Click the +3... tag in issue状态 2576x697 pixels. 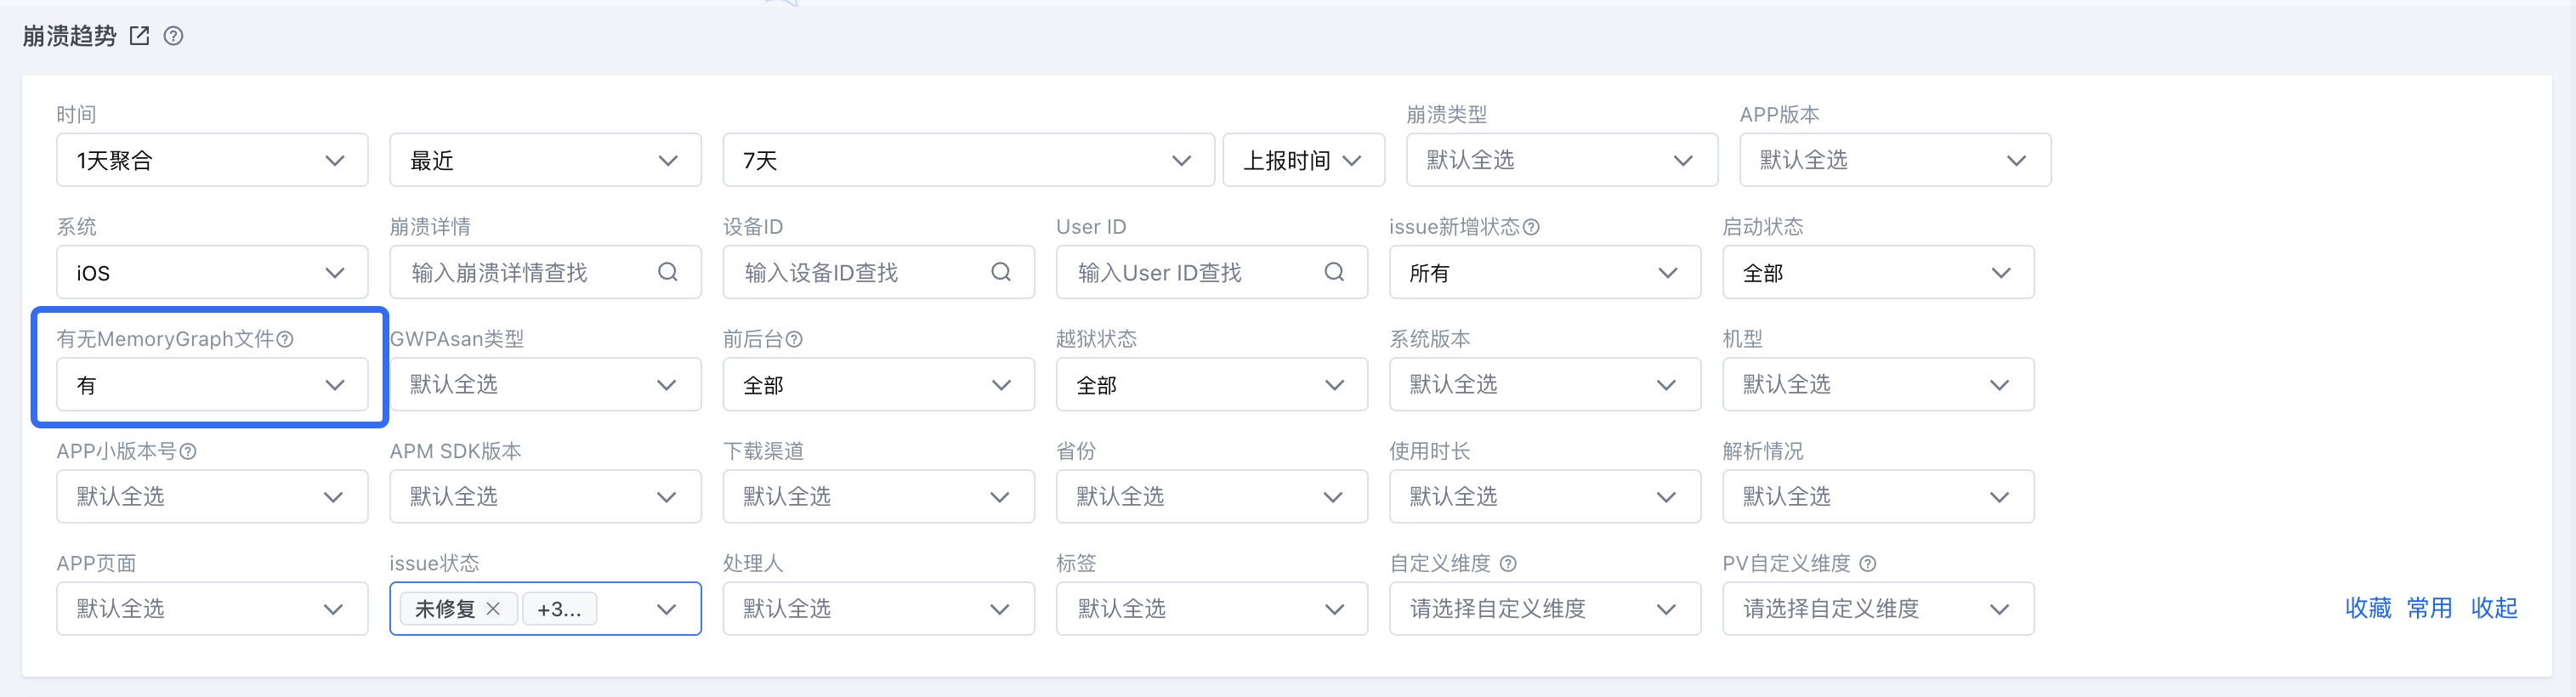[x=559, y=608]
